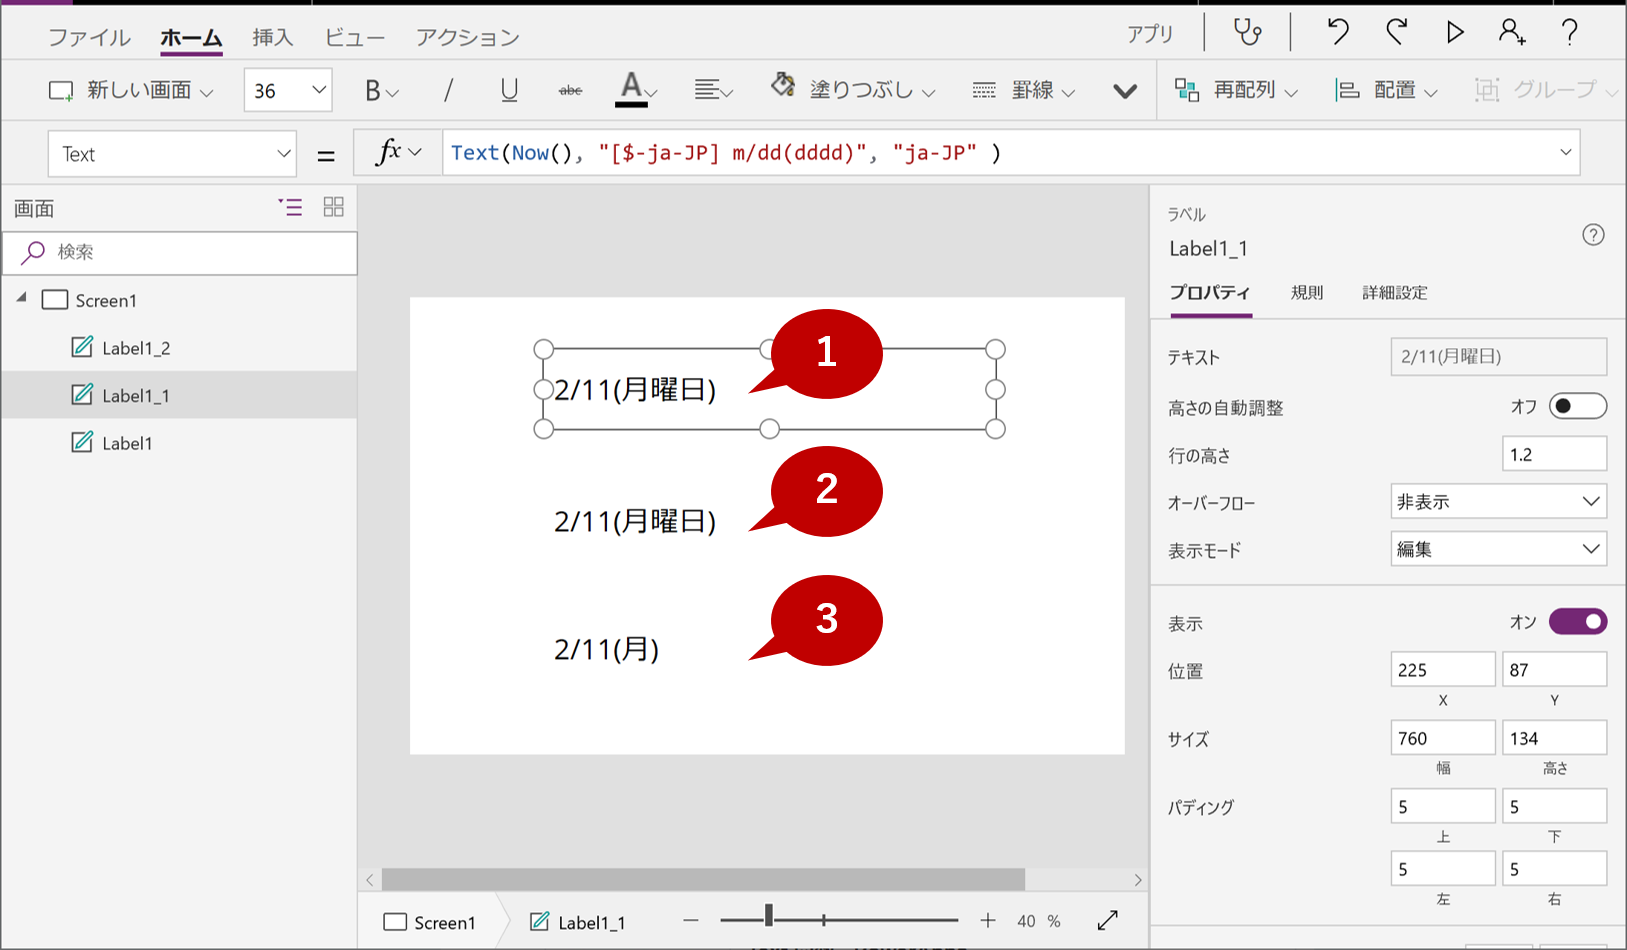Switch screens panel to grid view icon
Screen dimensions: 1627x950
(x=333, y=207)
